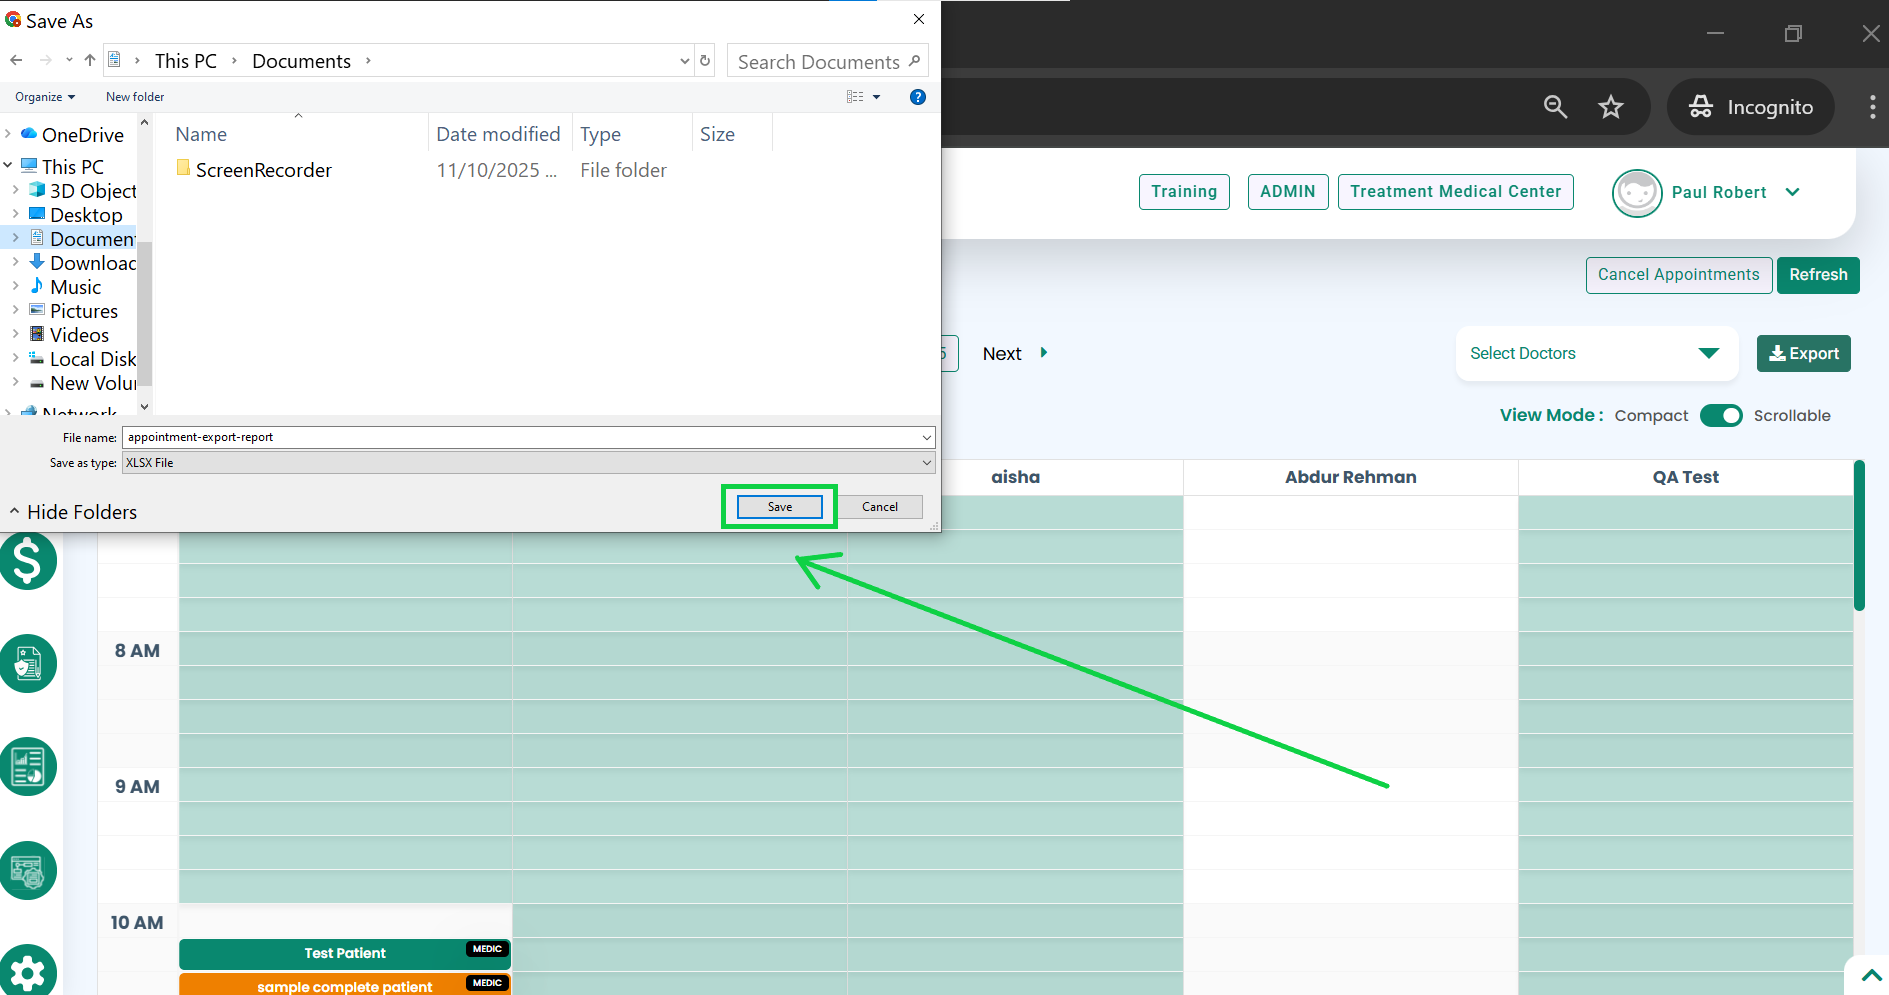Click the refresh folder icon in Save dialog
Viewport: 1889px width, 995px height.
click(705, 61)
